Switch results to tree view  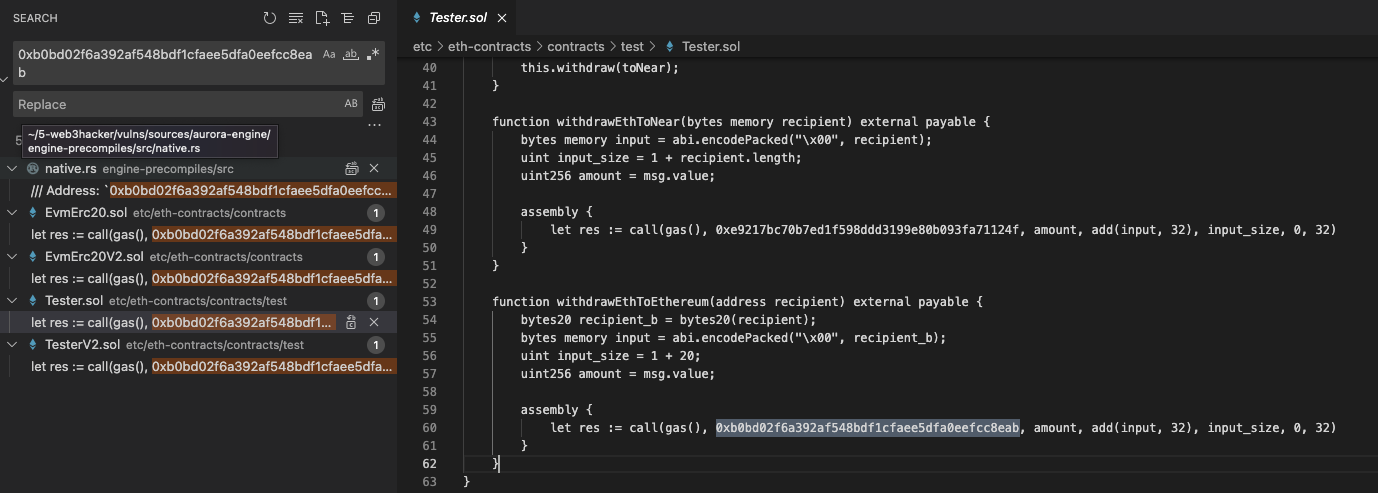(x=348, y=18)
